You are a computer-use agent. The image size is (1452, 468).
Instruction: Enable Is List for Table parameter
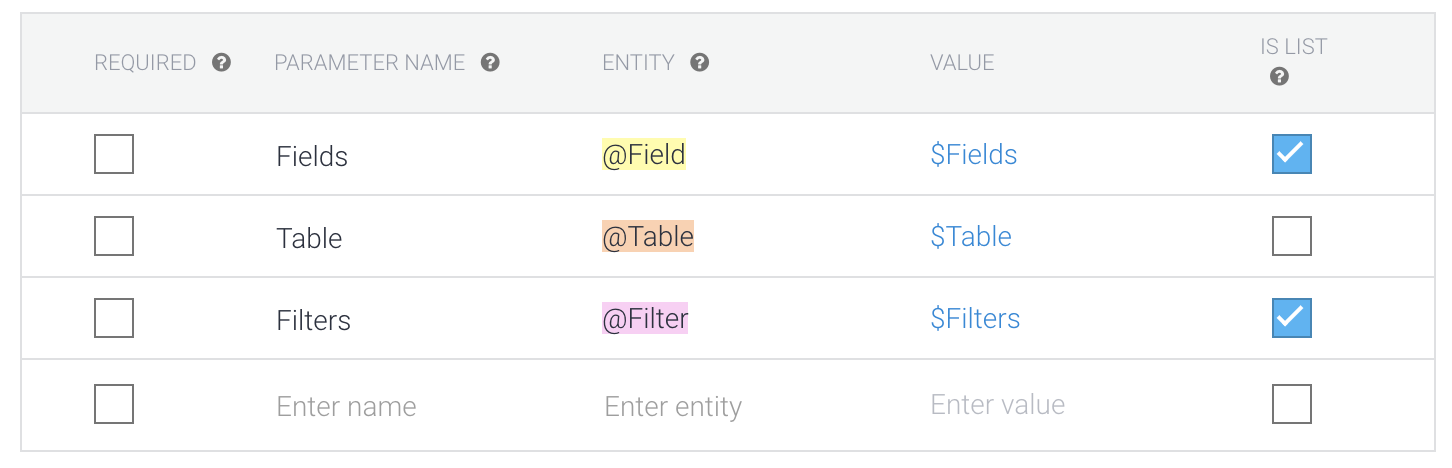[x=1291, y=237]
